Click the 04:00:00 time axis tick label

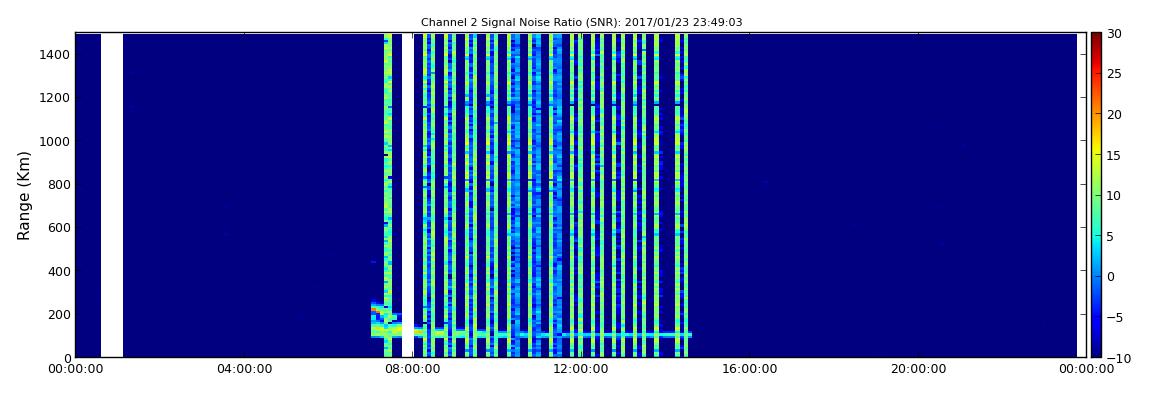point(244,369)
